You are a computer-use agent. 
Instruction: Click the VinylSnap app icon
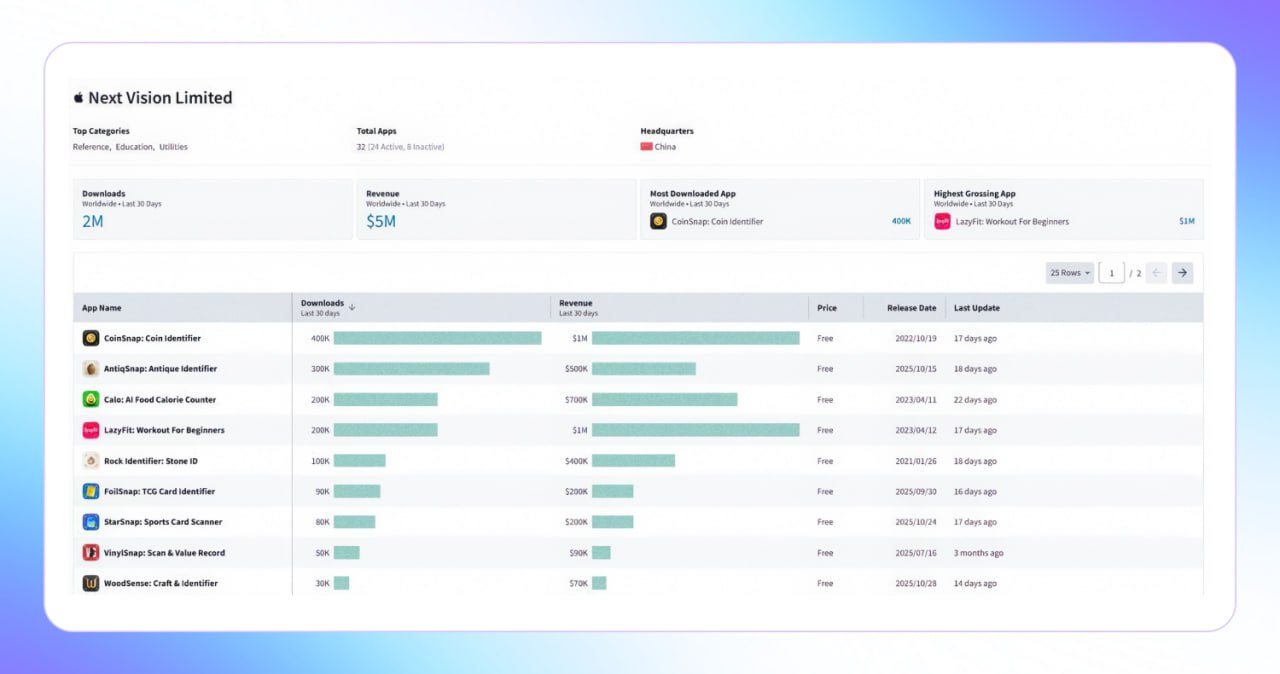tap(91, 553)
